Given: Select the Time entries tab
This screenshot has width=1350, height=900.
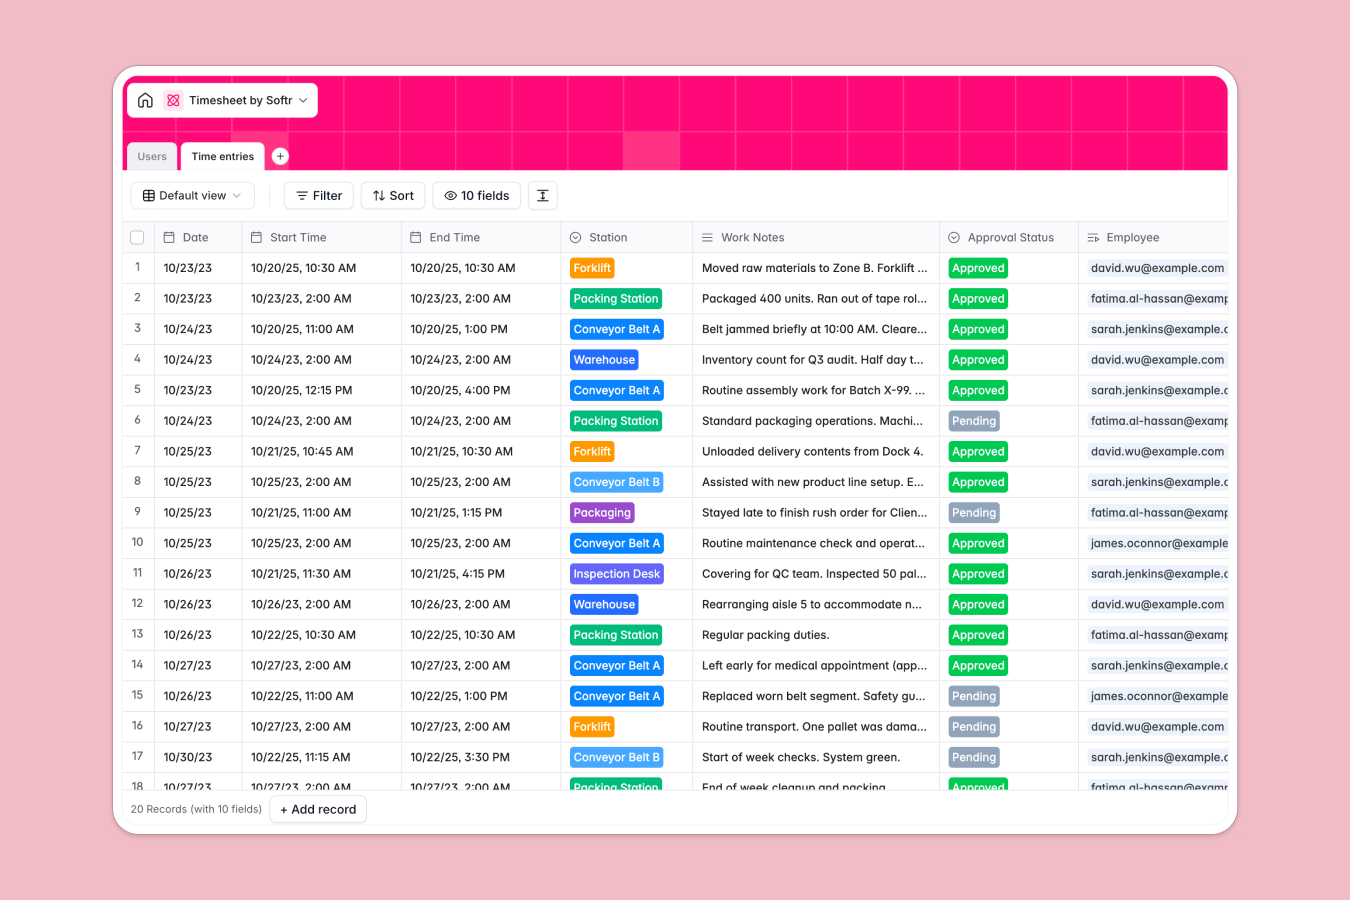Looking at the screenshot, I should (222, 156).
